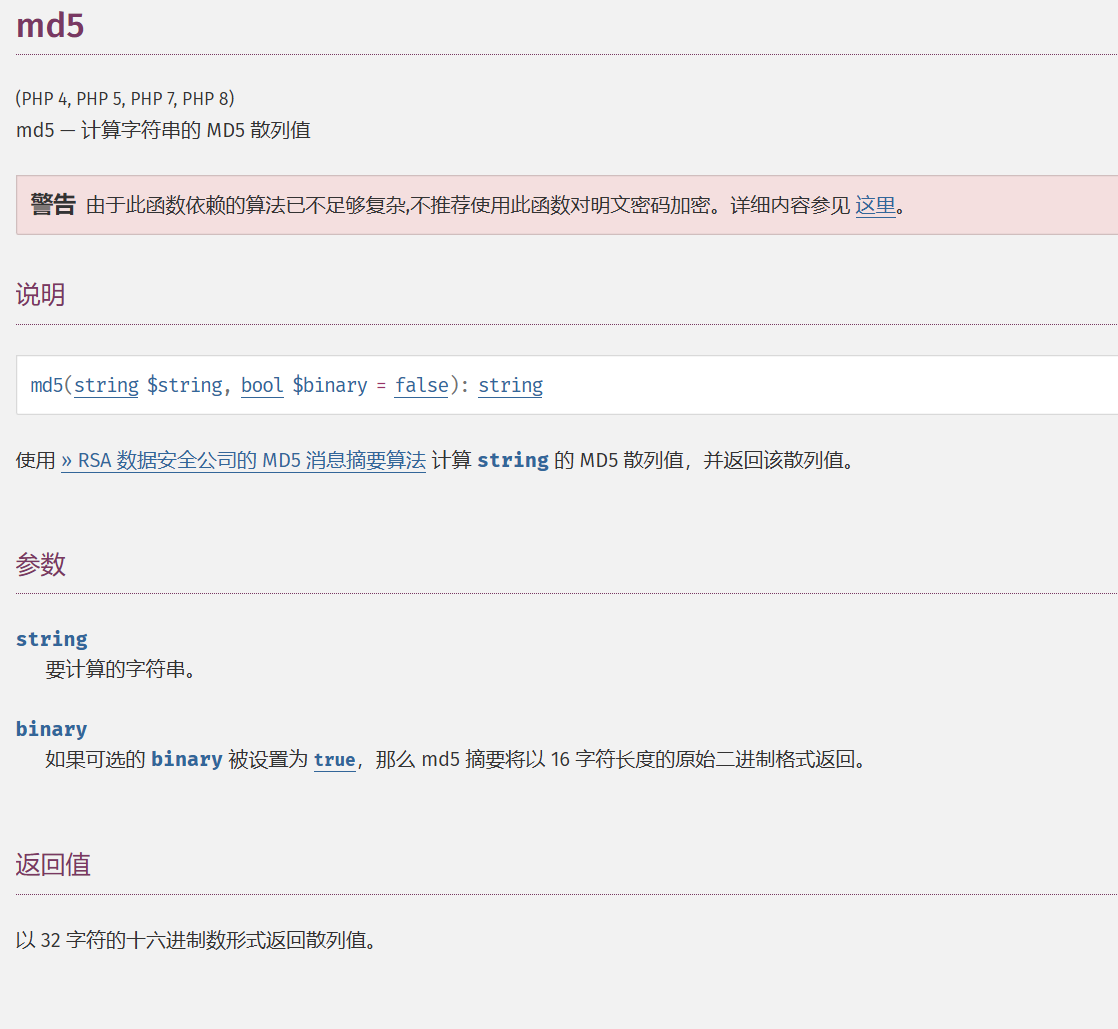Open the 这里 link in the warning box
The width and height of the screenshot is (1118, 1029).
pos(875,206)
